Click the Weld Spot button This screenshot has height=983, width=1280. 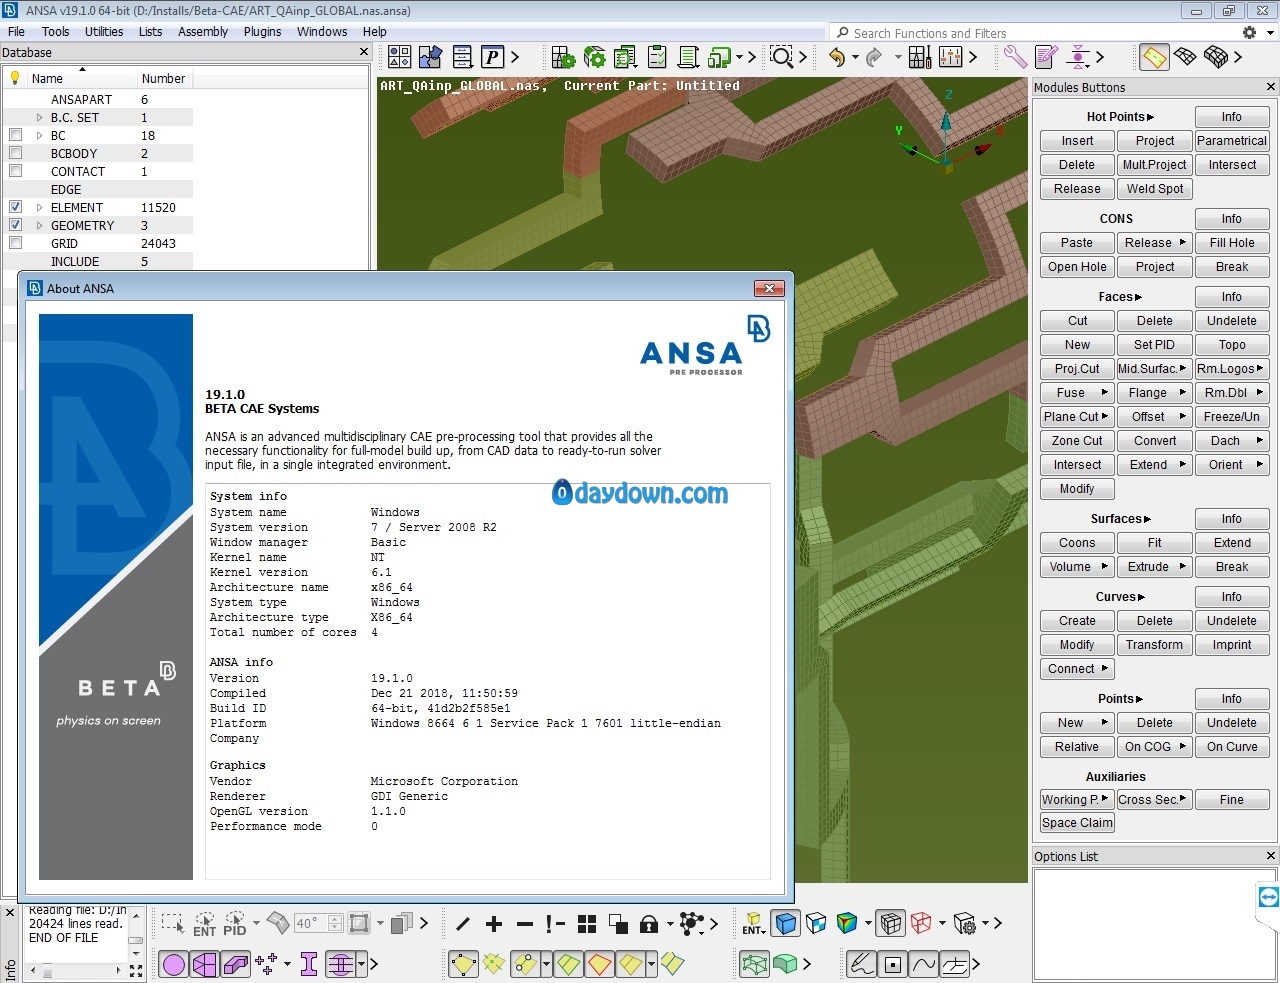(x=1154, y=189)
